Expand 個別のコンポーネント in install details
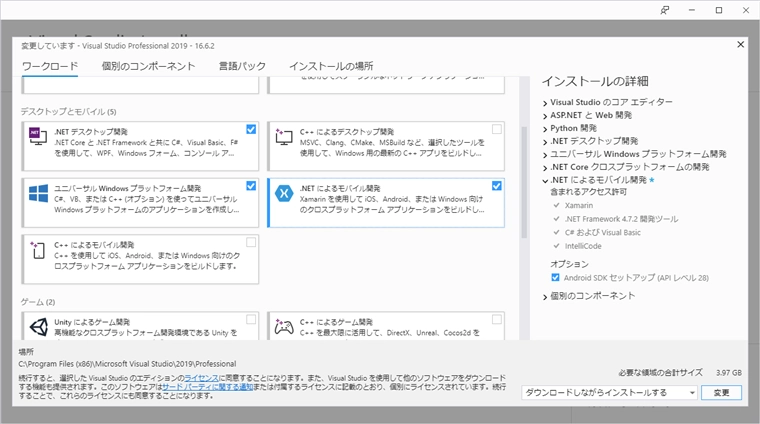 pos(545,297)
